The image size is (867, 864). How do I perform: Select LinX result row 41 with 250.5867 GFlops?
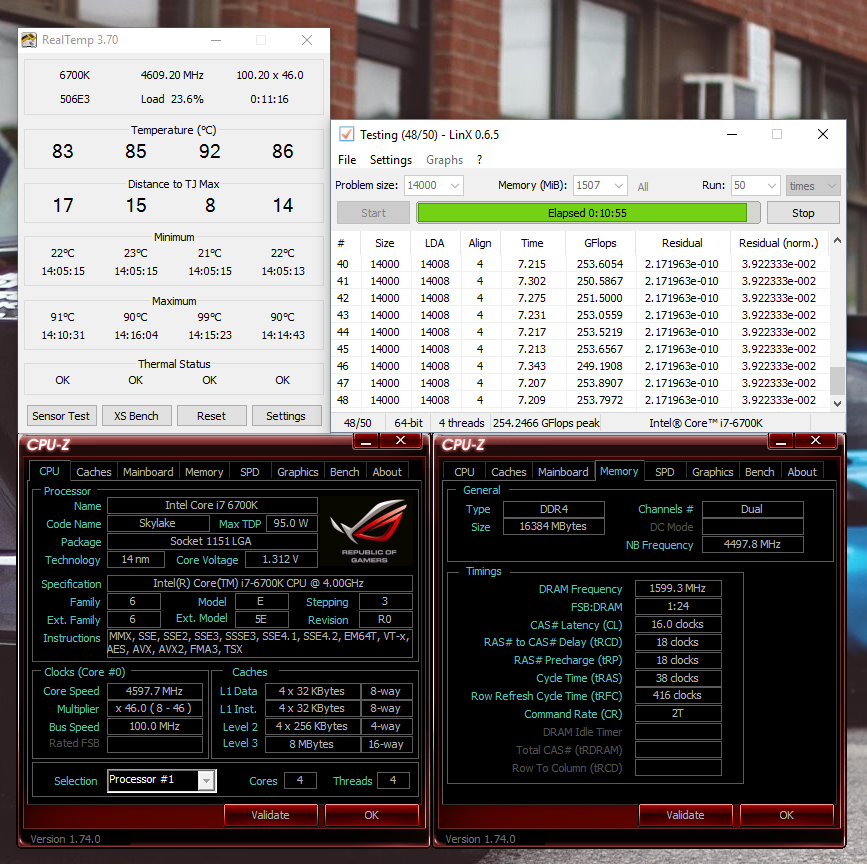click(579, 281)
